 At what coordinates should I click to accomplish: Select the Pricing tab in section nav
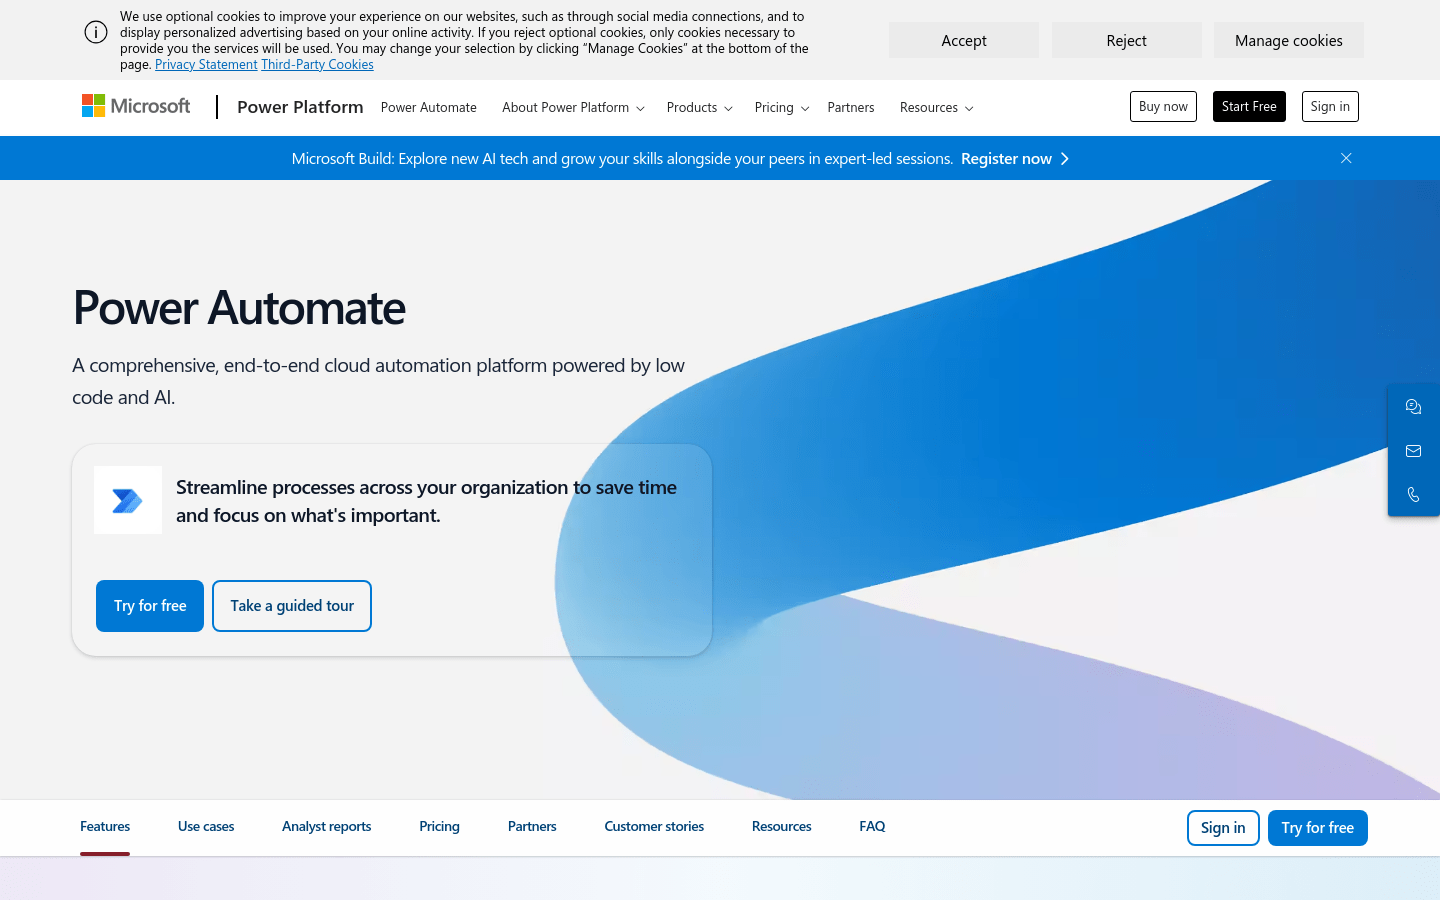pos(439,826)
